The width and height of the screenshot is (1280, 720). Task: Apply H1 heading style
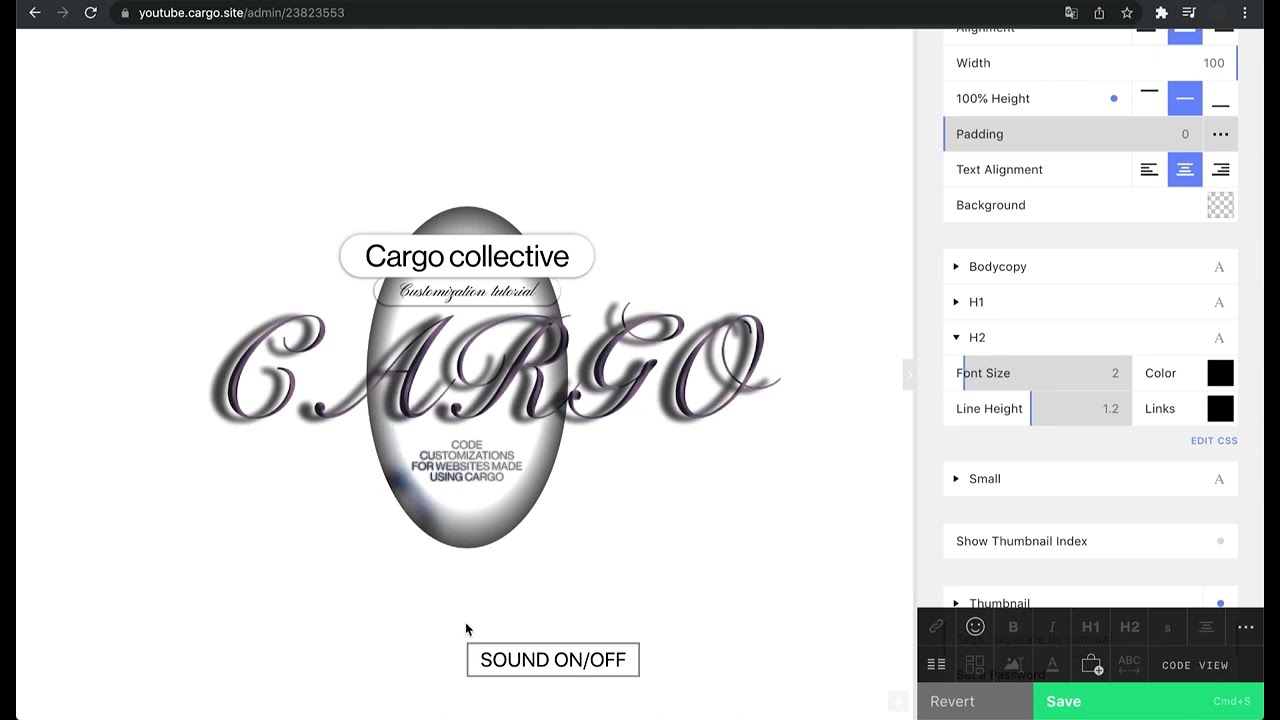click(x=1090, y=627)
